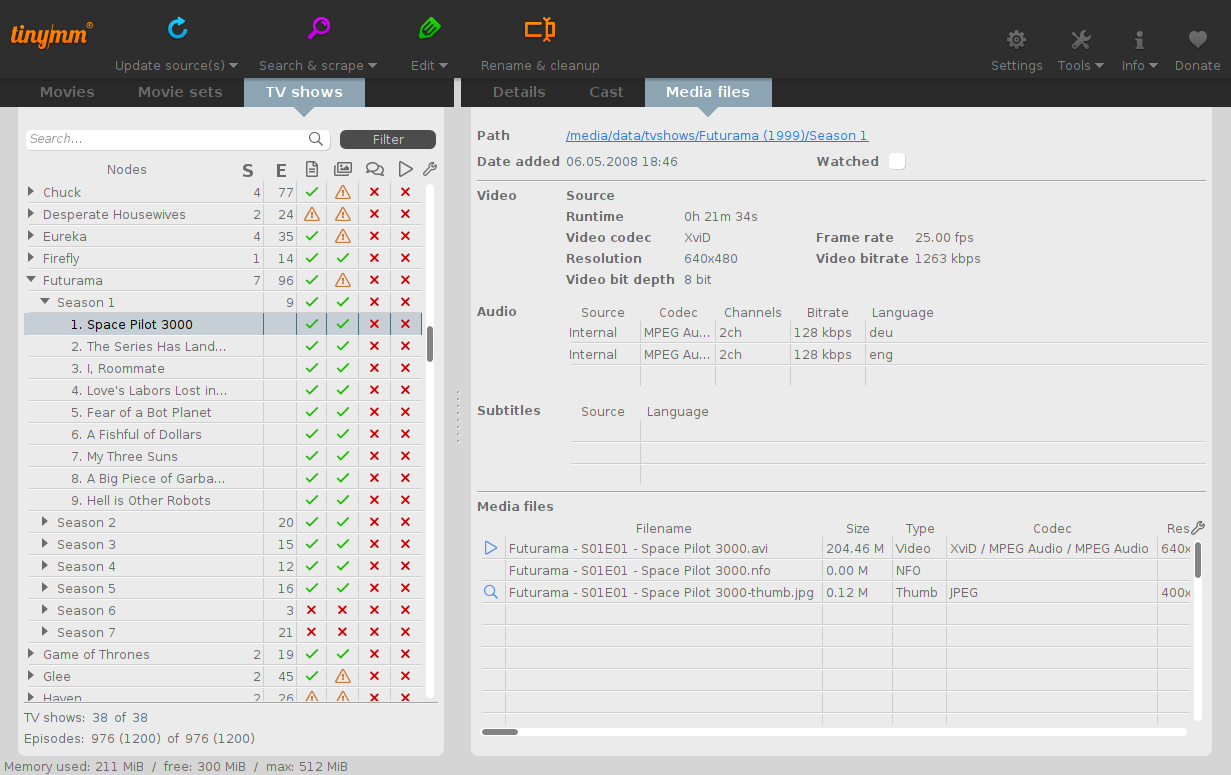The image size is (1231, 775).
Task: Click the wrench icon in Media files table
Action: click(x=1198, y=528)
